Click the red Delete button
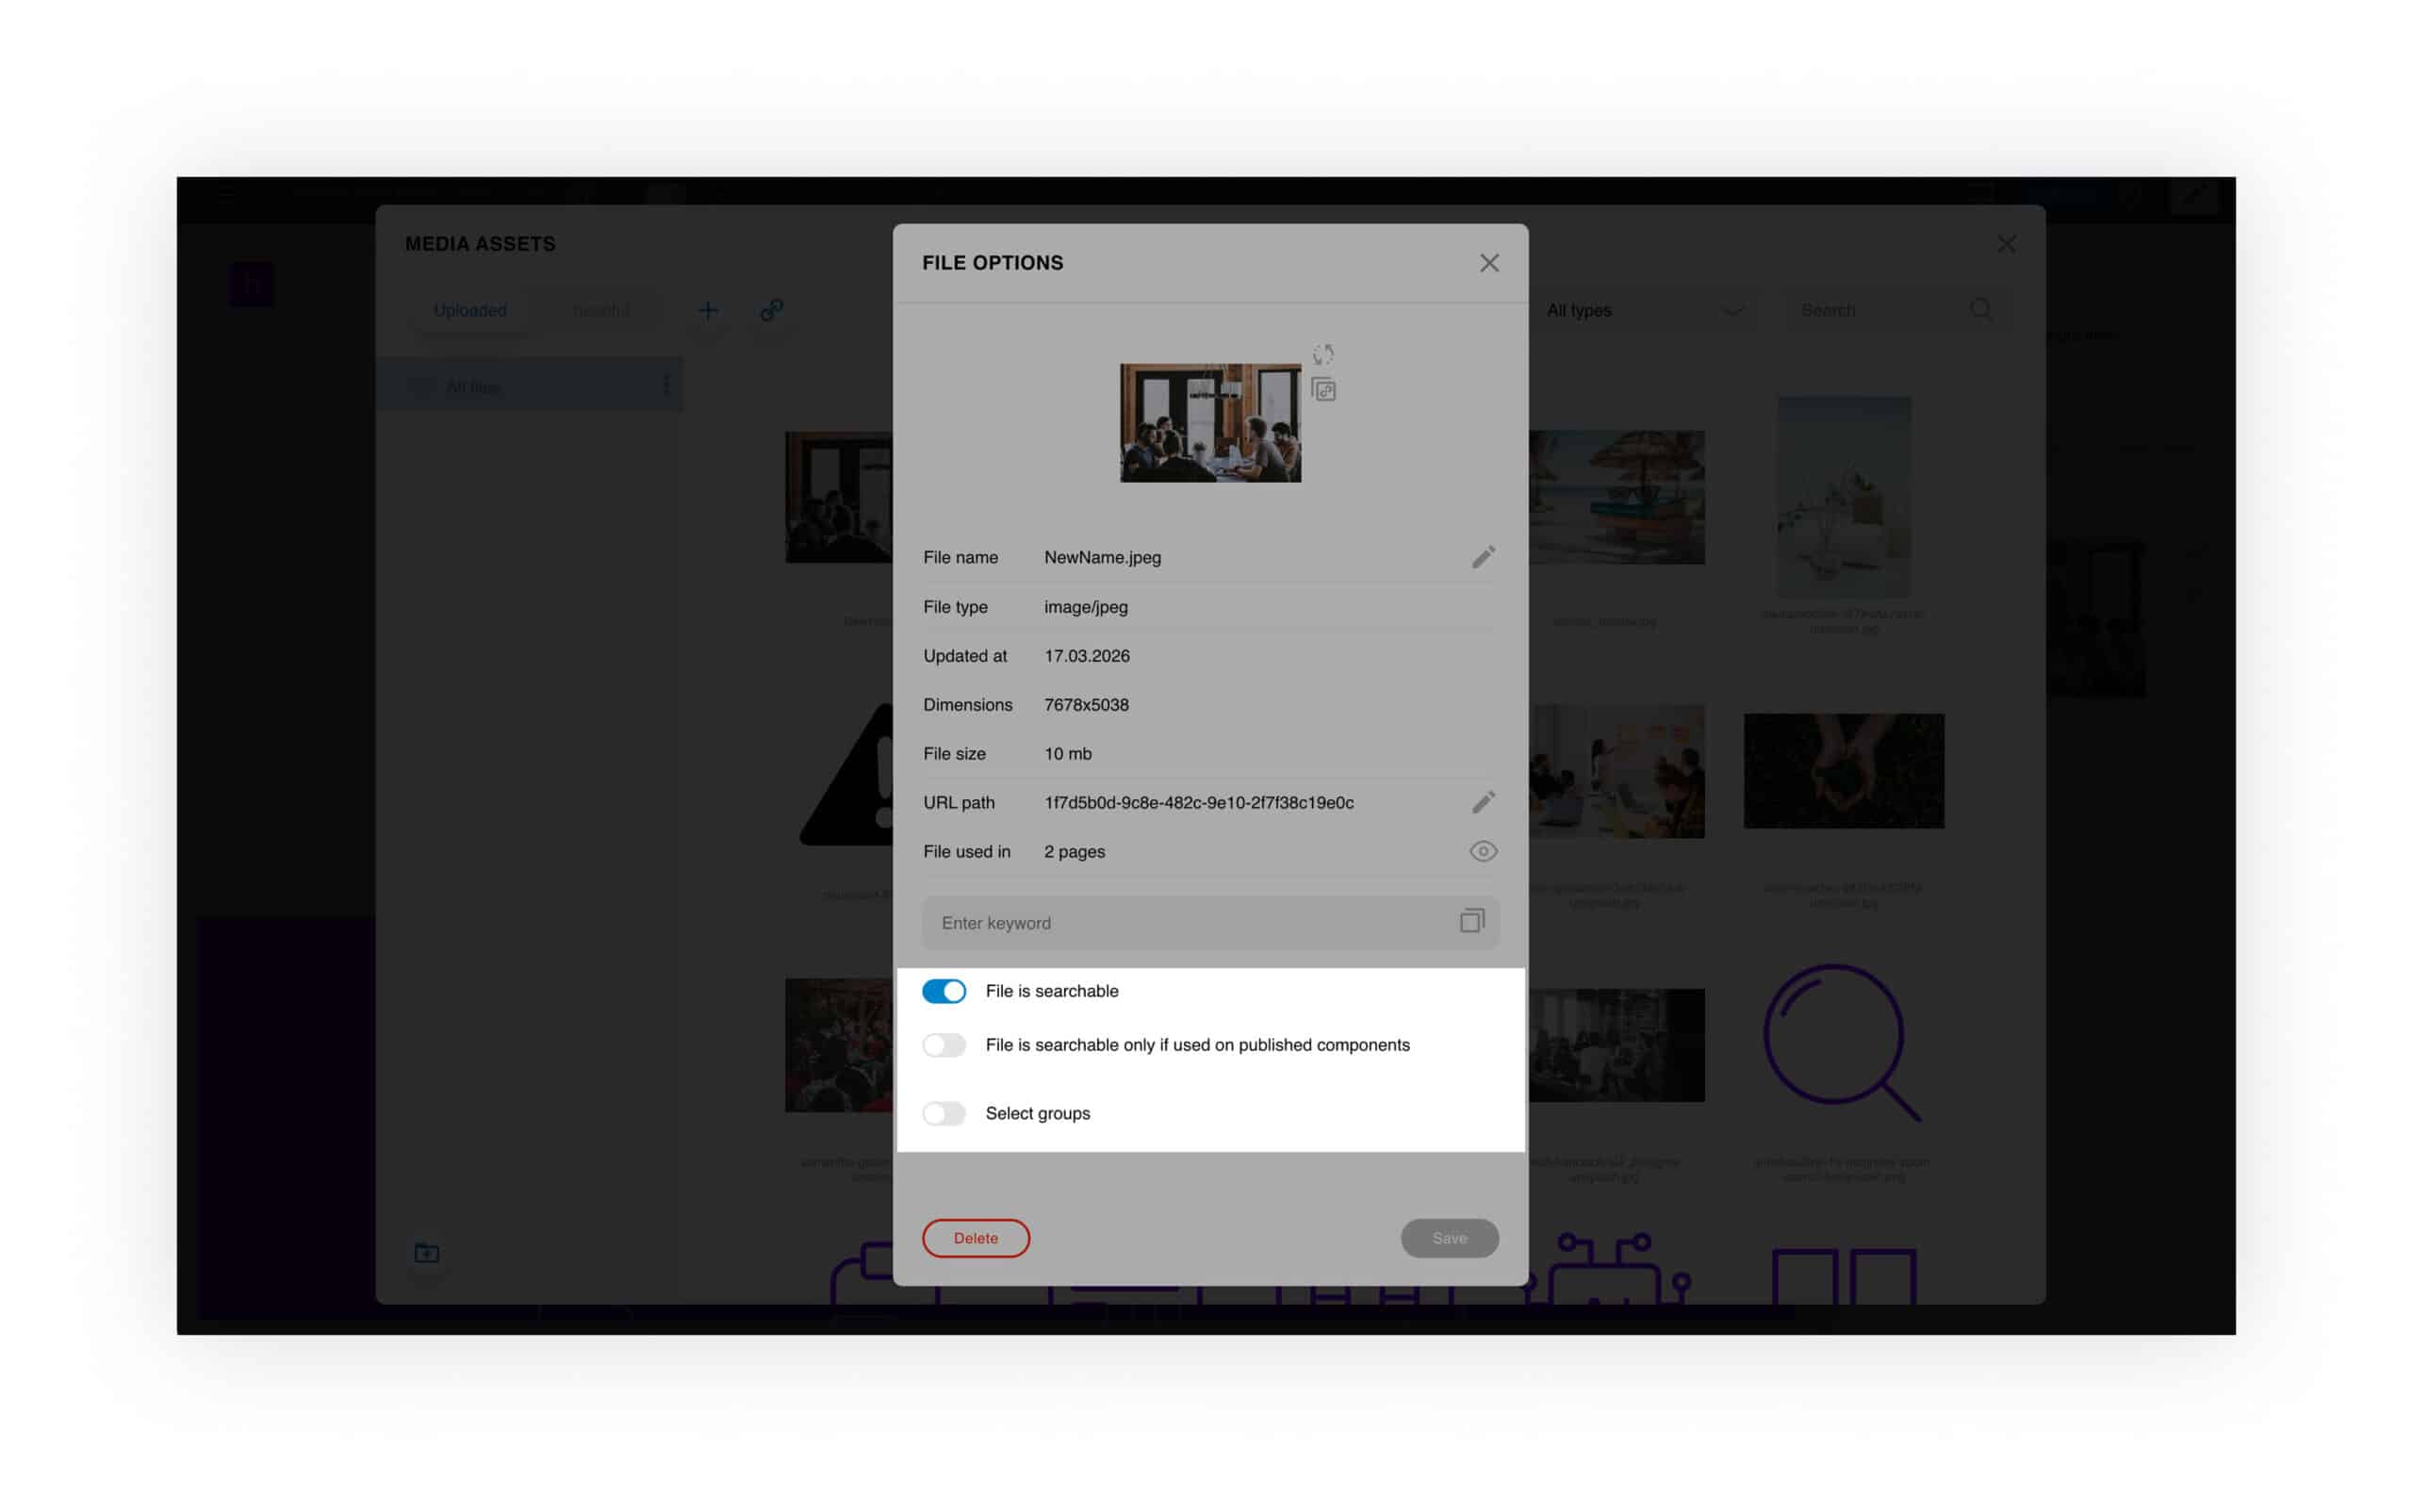Screen dimensions: 2413x1512 click(975, 1238)
